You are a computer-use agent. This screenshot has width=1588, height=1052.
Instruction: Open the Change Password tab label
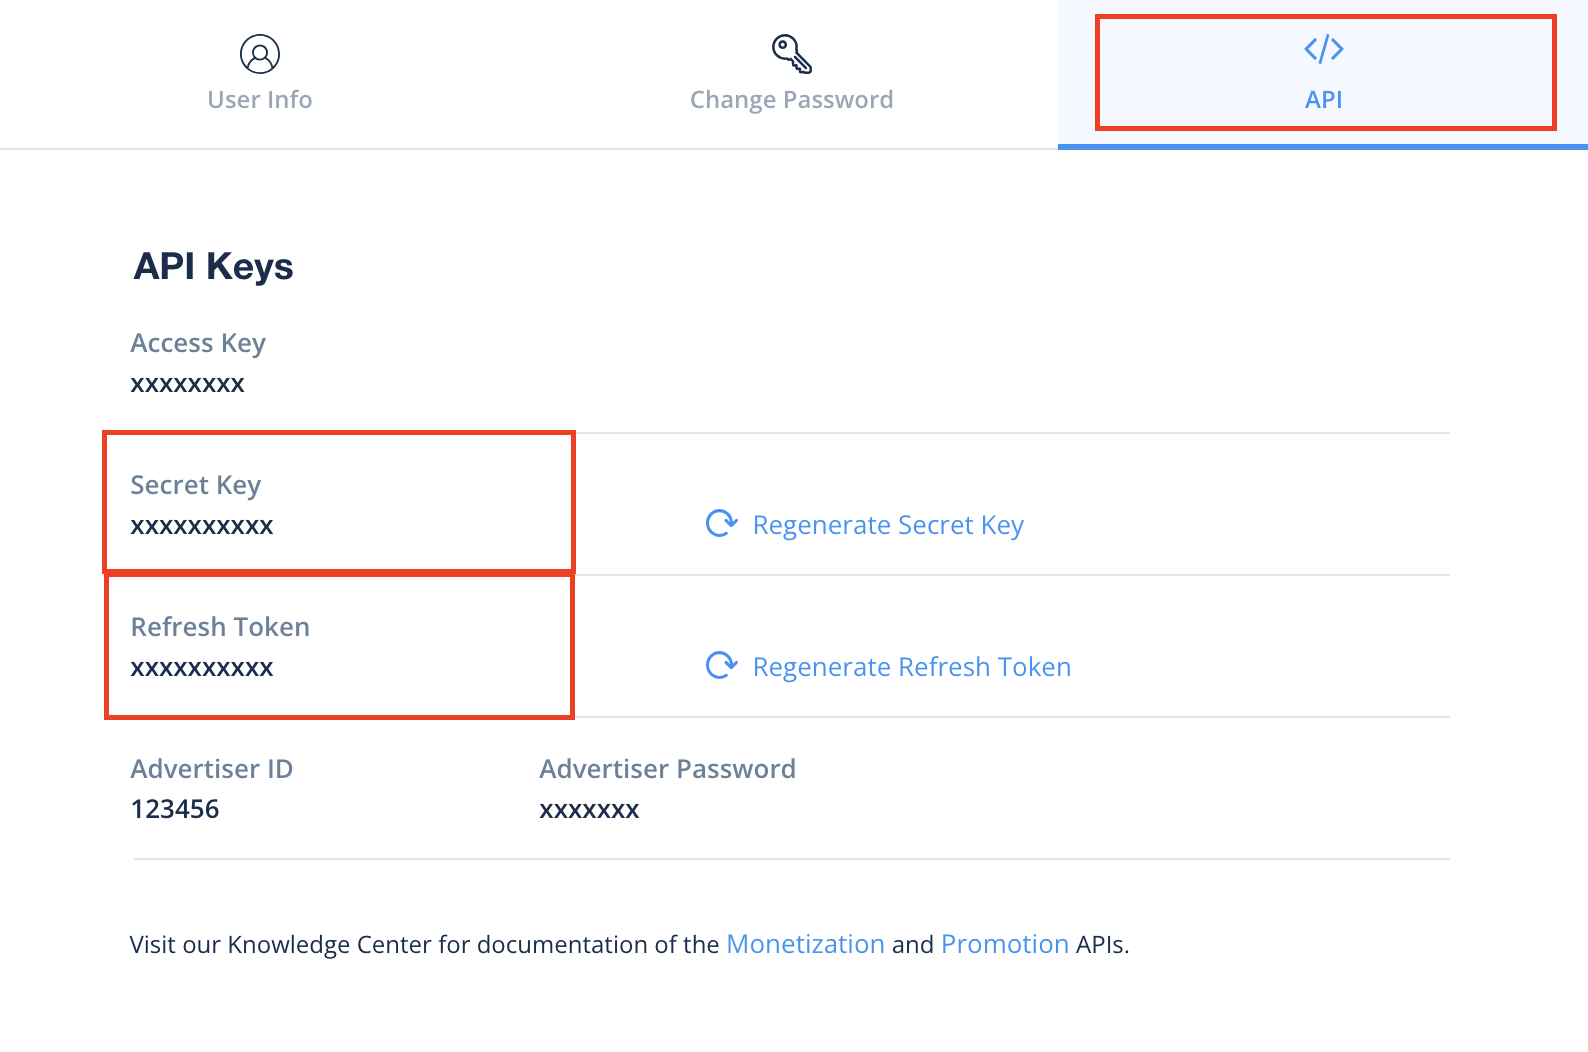791,100
